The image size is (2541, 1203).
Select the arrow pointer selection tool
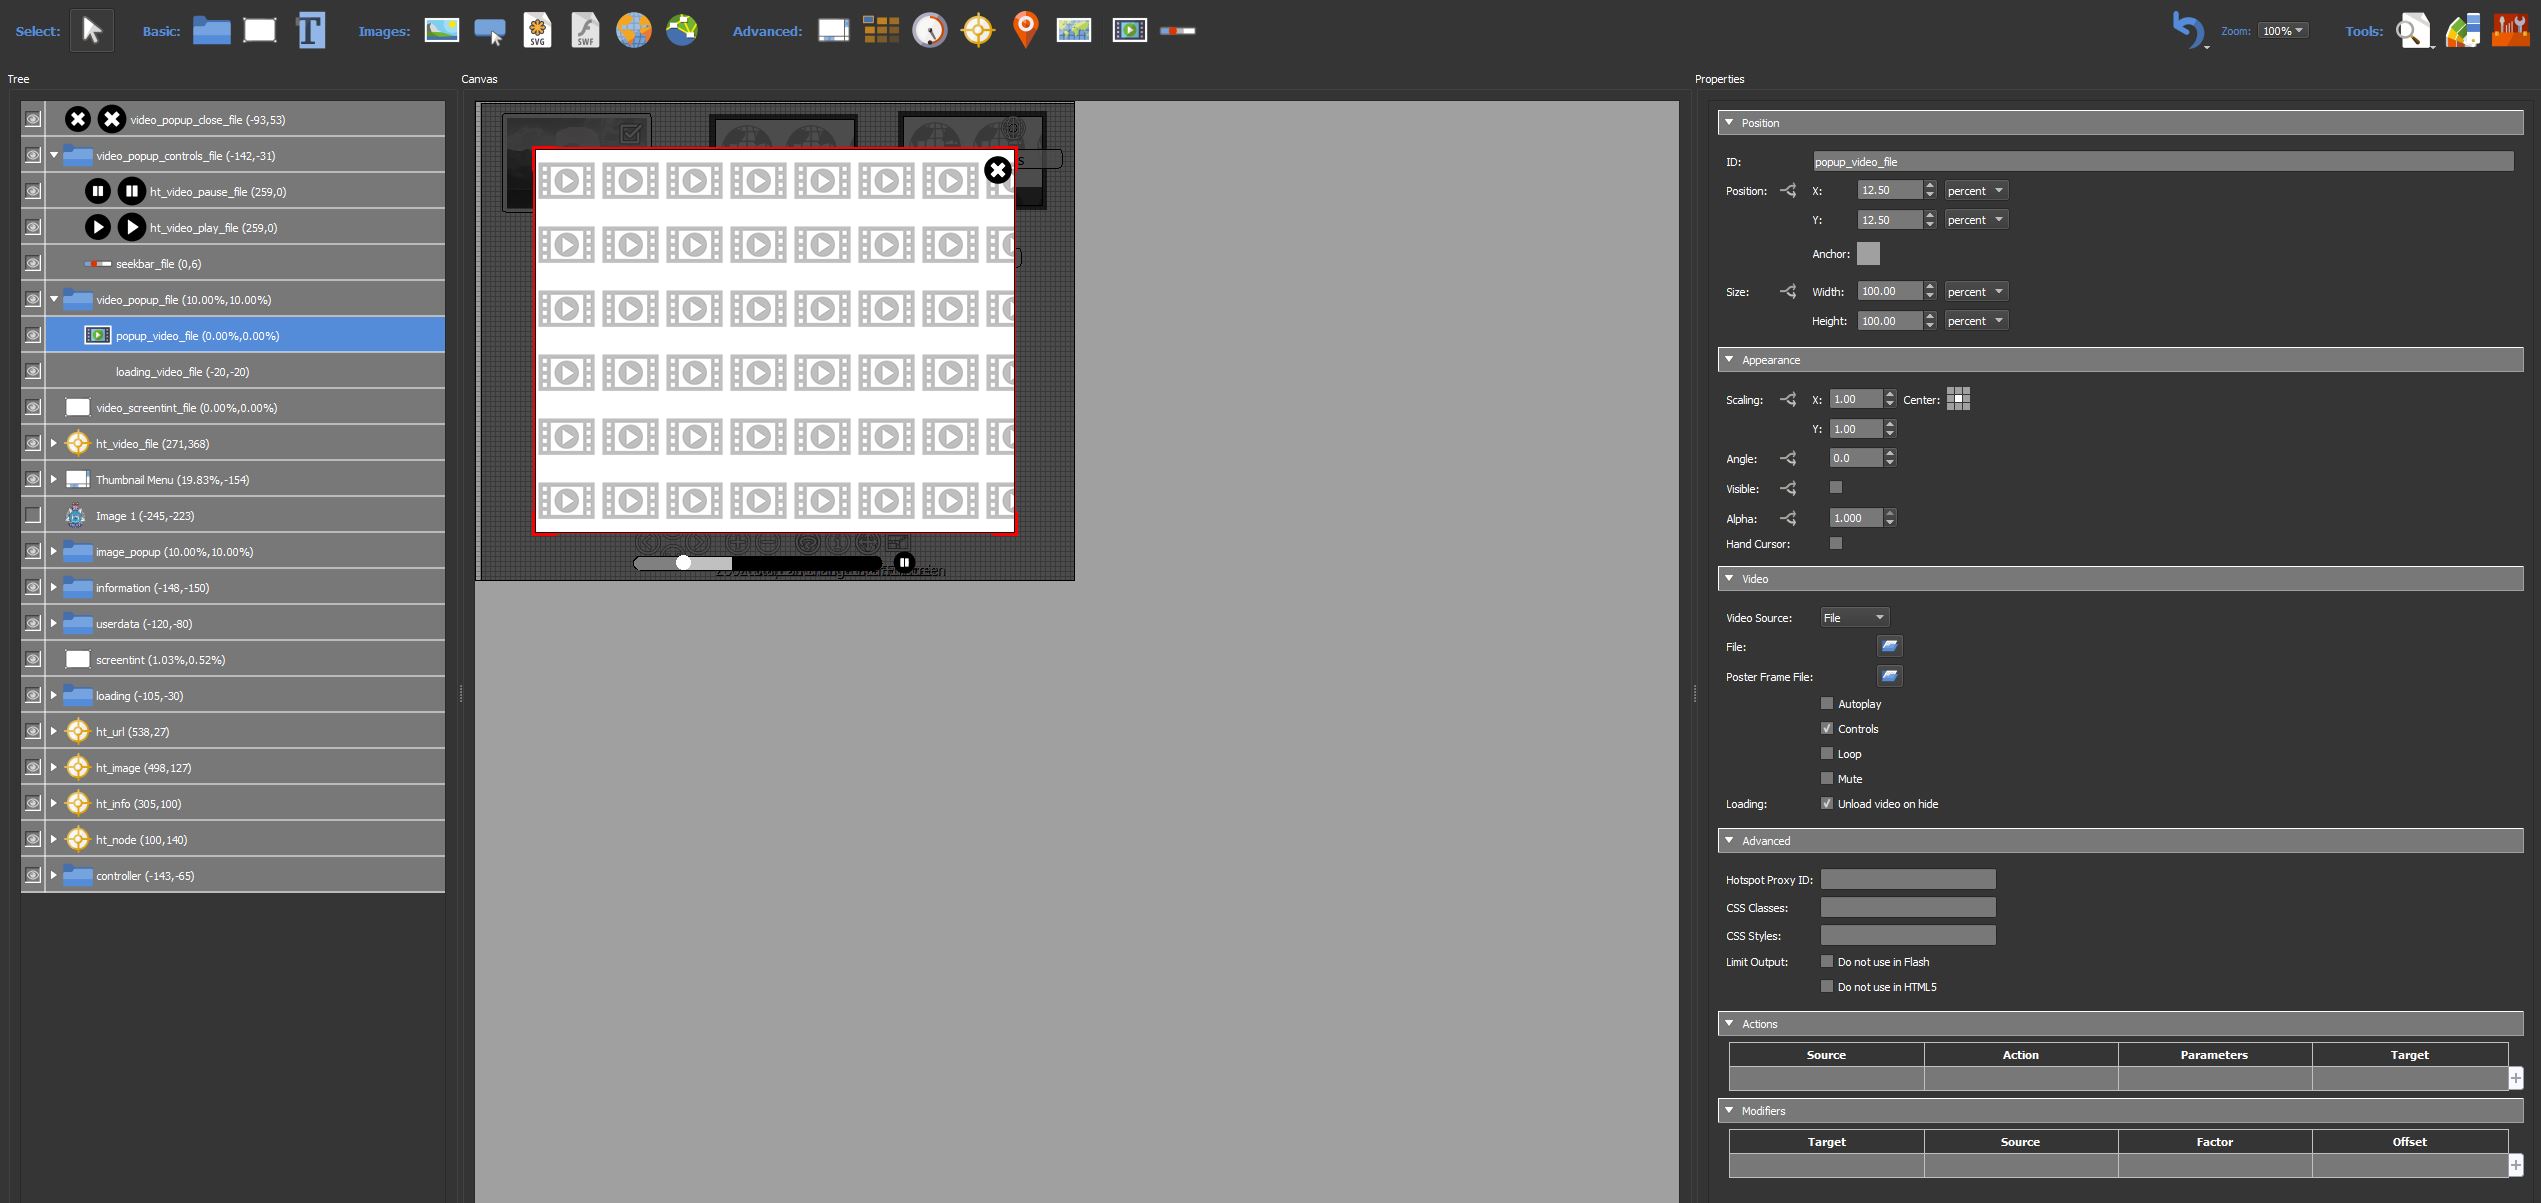[x=92, y=31]
